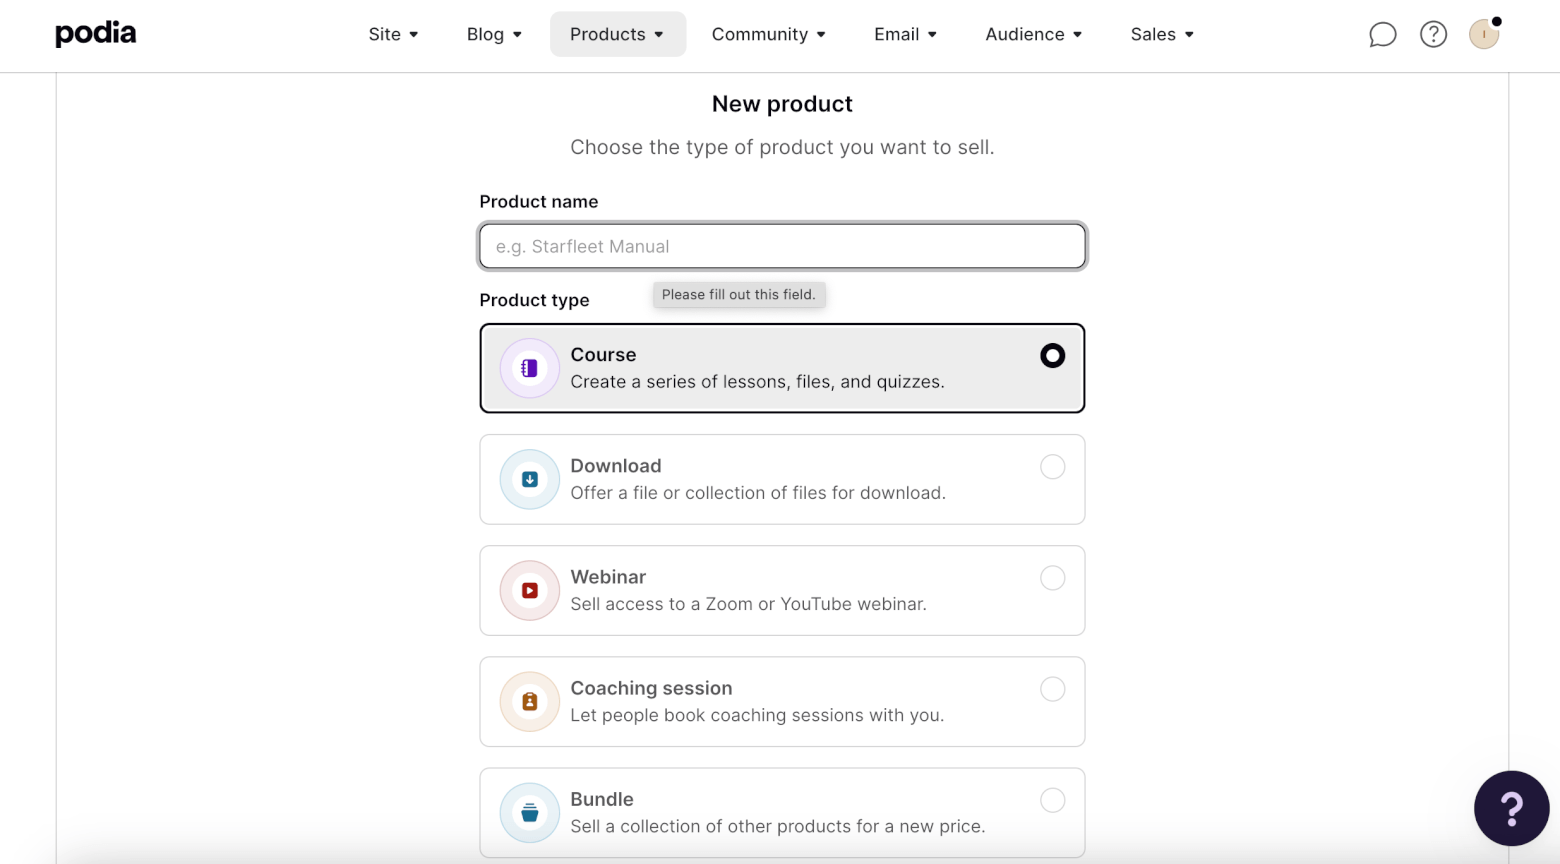1560x864 pixels.
Task: Click 'Let people book coaching sessions' description
Action: (x=757, y=715)
